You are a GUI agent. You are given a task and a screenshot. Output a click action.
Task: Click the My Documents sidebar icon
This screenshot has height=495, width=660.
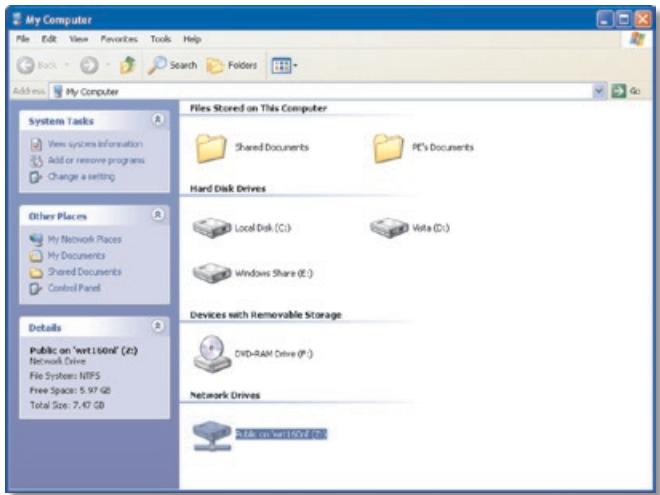pyautogui.click(x=36, y=256)
